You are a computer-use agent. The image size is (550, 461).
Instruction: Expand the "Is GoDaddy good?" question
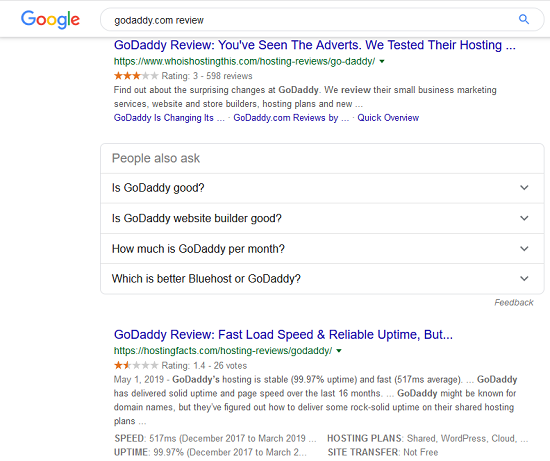(x=322, y=188)
